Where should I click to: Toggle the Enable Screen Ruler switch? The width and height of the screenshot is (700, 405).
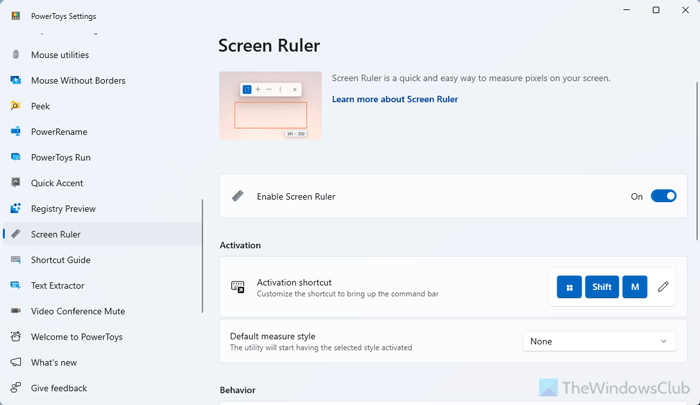tap(663, 197)
